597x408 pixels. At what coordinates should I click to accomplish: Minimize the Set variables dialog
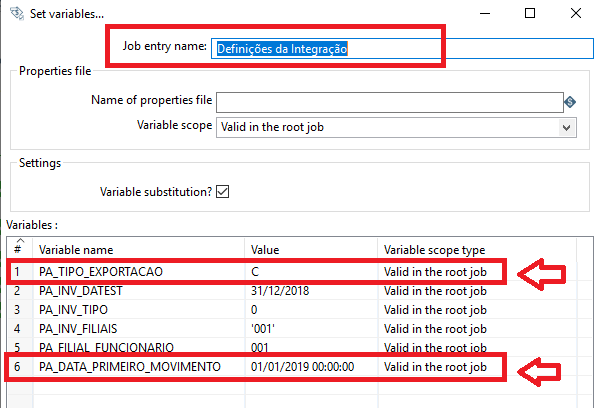point(485,13)
